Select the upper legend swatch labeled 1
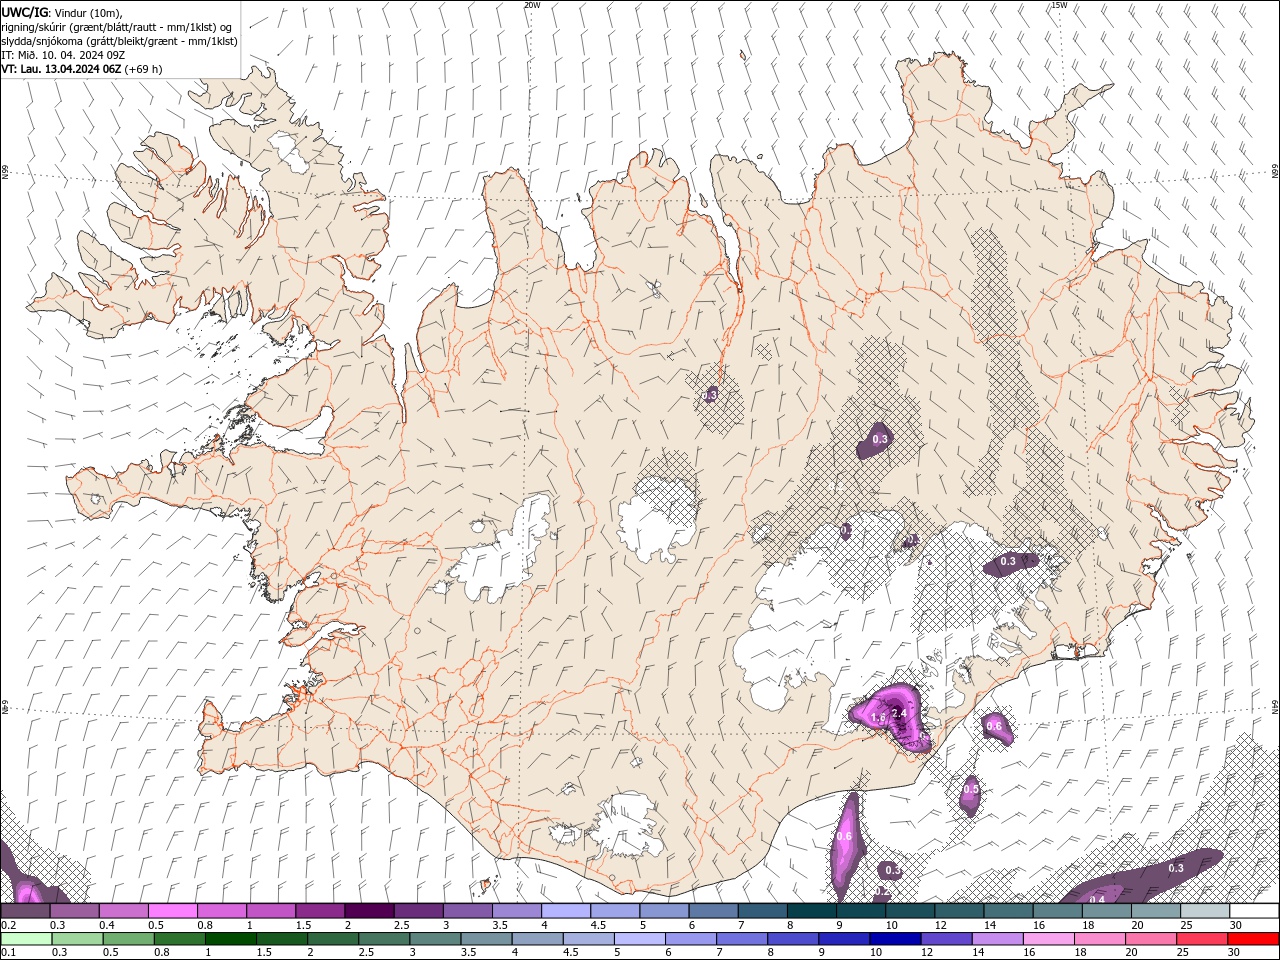Viewport: 1280px width, 960px height. click(270, 911)
